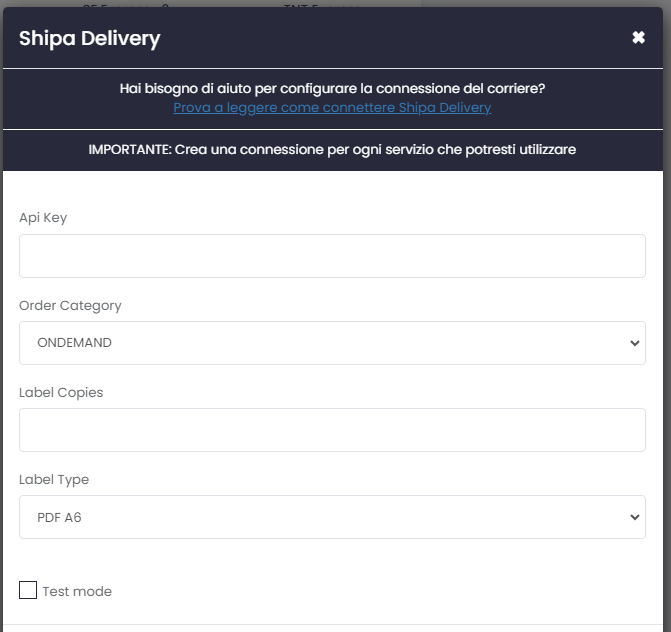Click the 'Order Category' label
Image resolution: width=671 pixels, height=632 pixels.
pos(70,306)
